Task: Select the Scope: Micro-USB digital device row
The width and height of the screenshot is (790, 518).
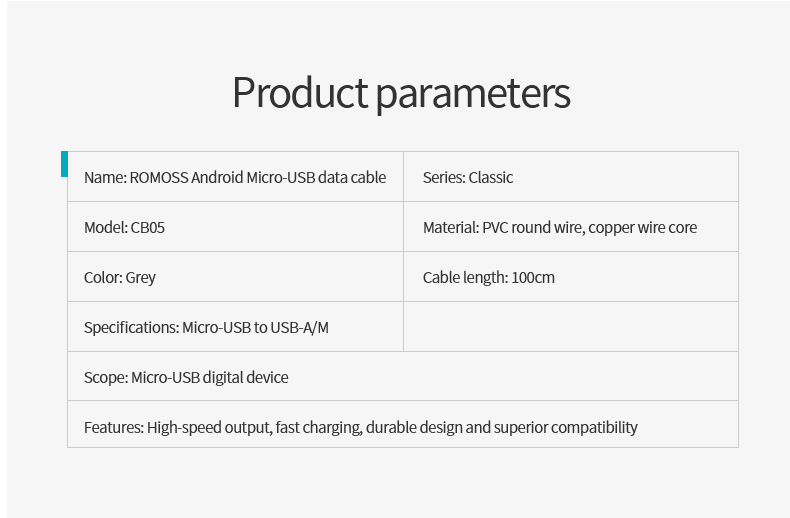Action: [x=403, y=376]
